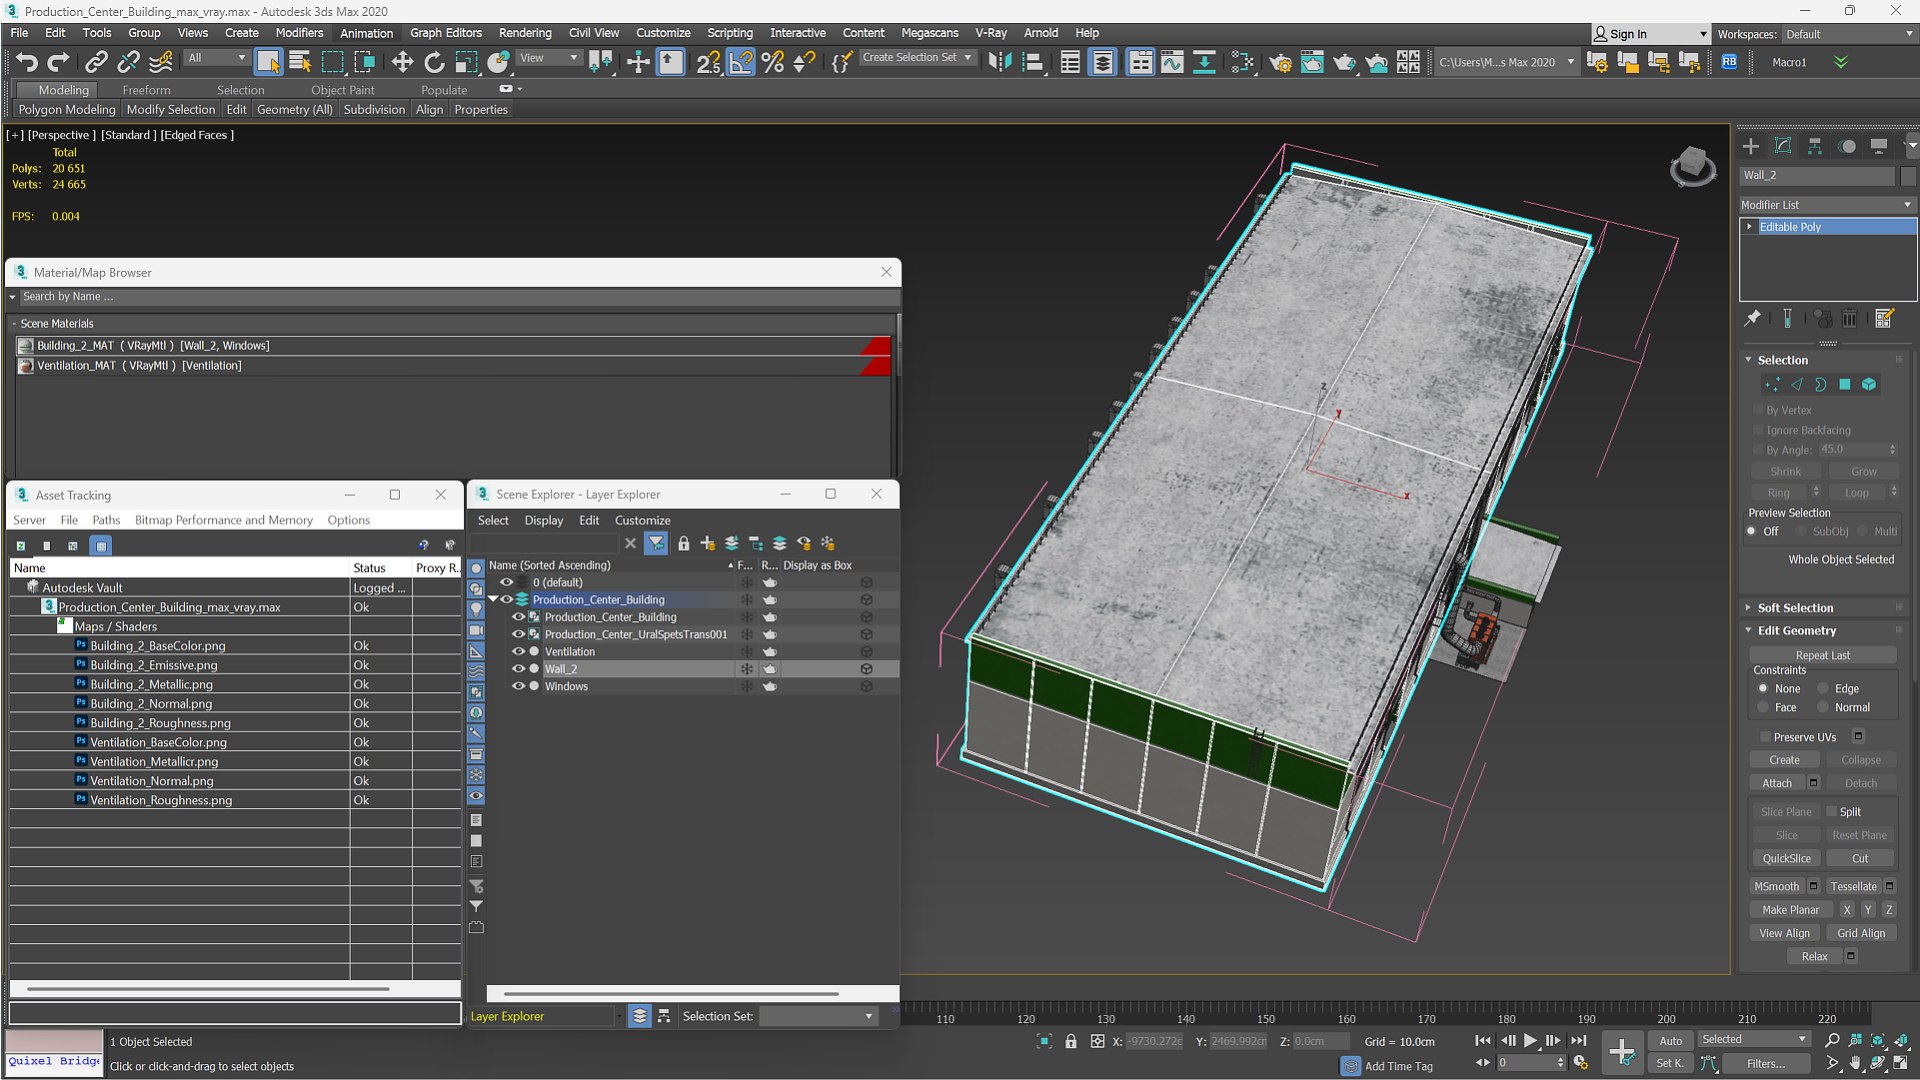
Task: Click lock icon in Layer Explorer toolbar
Action: [684, 543]
